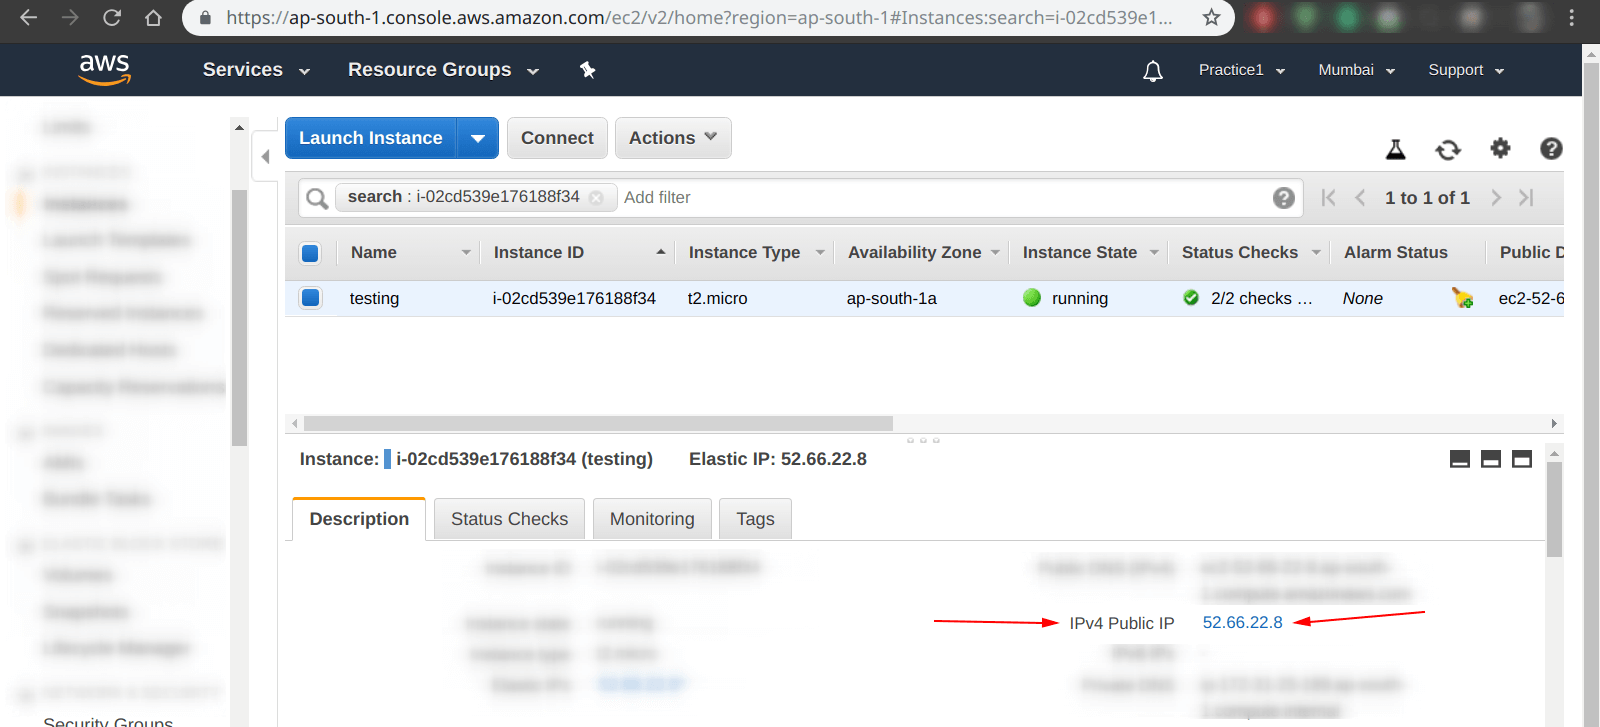1600x727 pixels.
Task: Open Security Groups in the sidebar
Action: click(108, 720)
